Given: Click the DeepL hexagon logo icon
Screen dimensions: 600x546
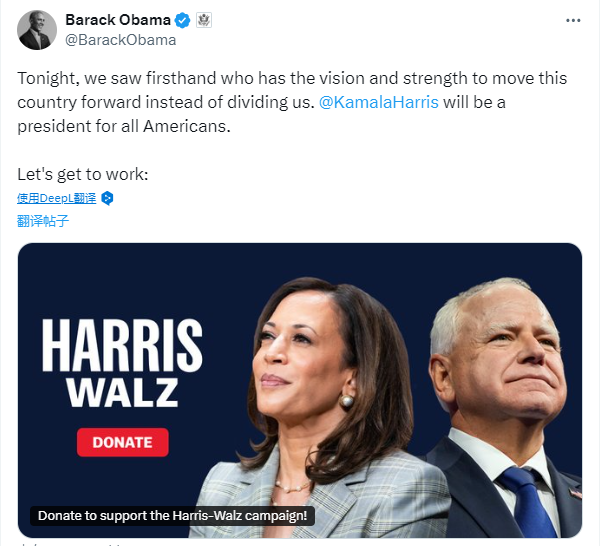Looking at the screenshot, I should [x=107, y=198].
